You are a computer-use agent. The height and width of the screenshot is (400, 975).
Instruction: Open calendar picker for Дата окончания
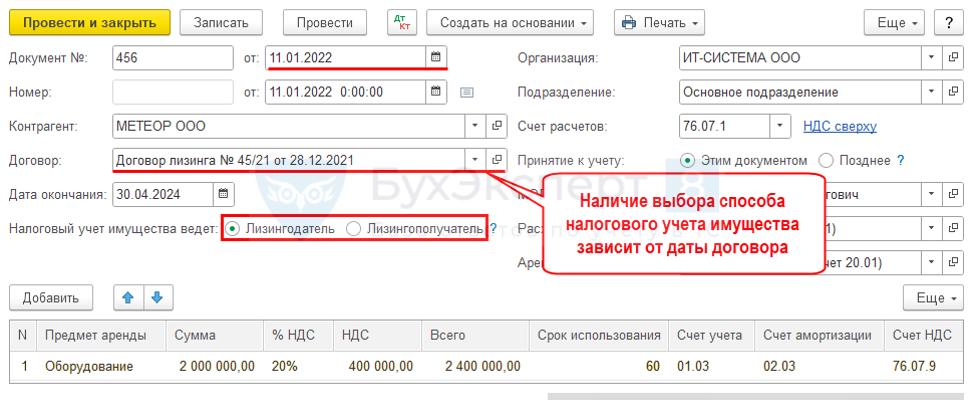pyautogui.click(x=223, y=193)
